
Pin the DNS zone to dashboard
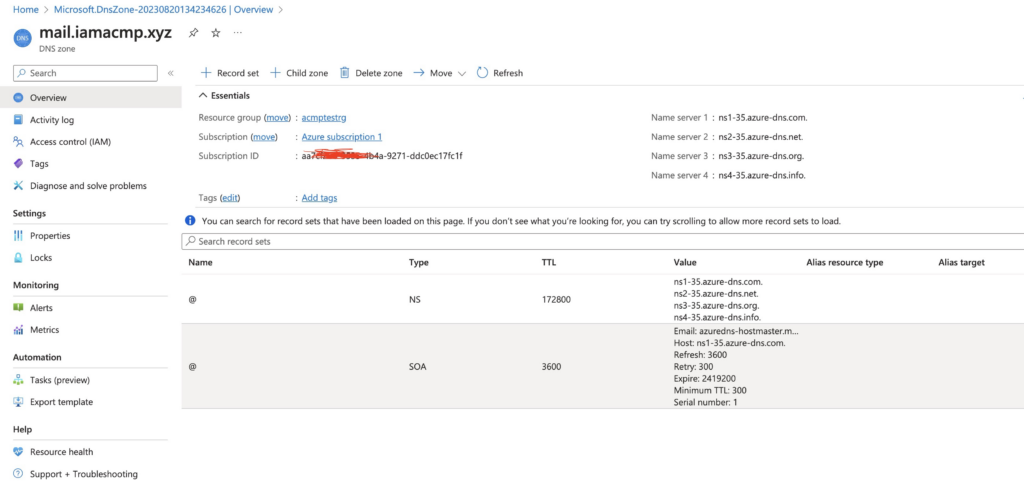tap(193, 33)
